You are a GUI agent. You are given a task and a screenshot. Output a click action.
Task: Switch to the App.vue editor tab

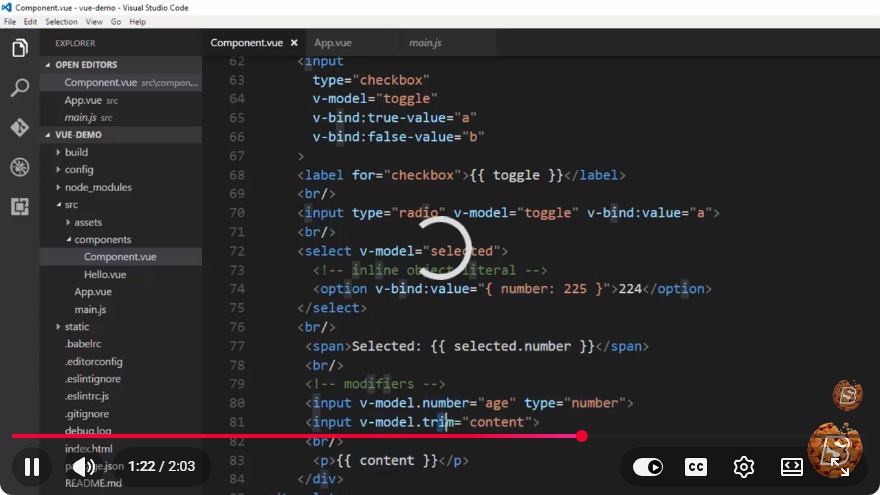pyautogui.click(x=333, y=43)
